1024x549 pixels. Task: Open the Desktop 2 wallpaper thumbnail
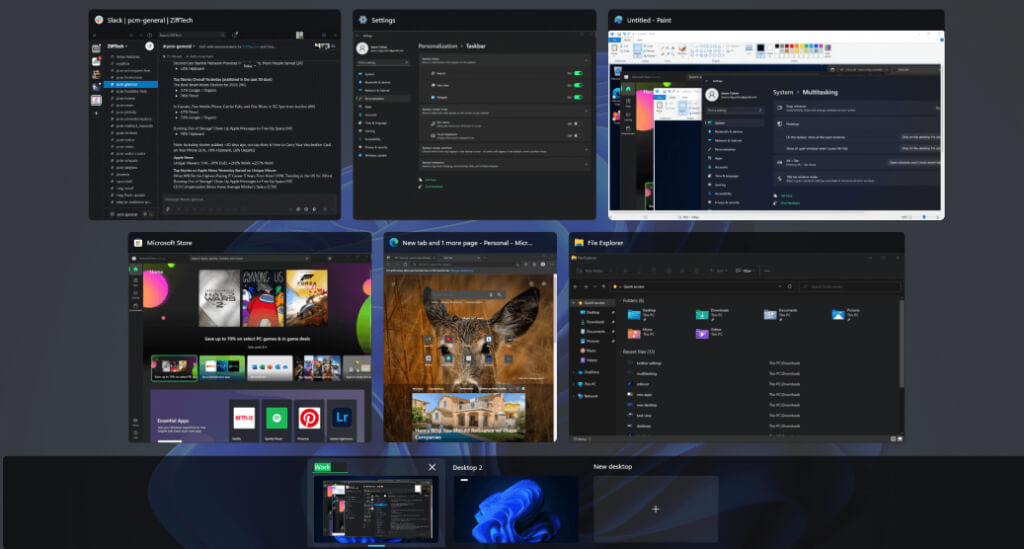[x=515, y=509]
